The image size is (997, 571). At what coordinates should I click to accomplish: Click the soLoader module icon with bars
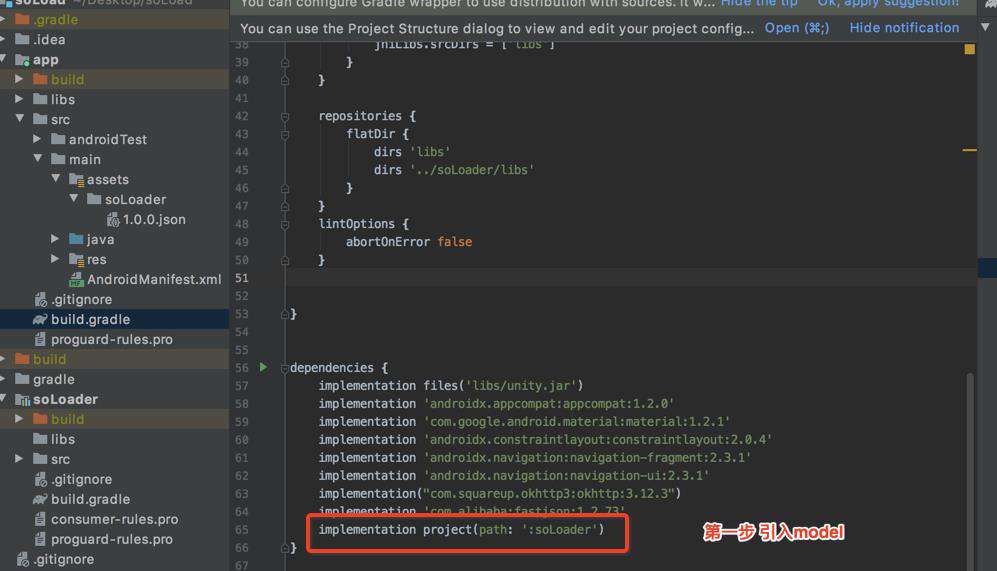pyautogui.click(x=22, y=399)
